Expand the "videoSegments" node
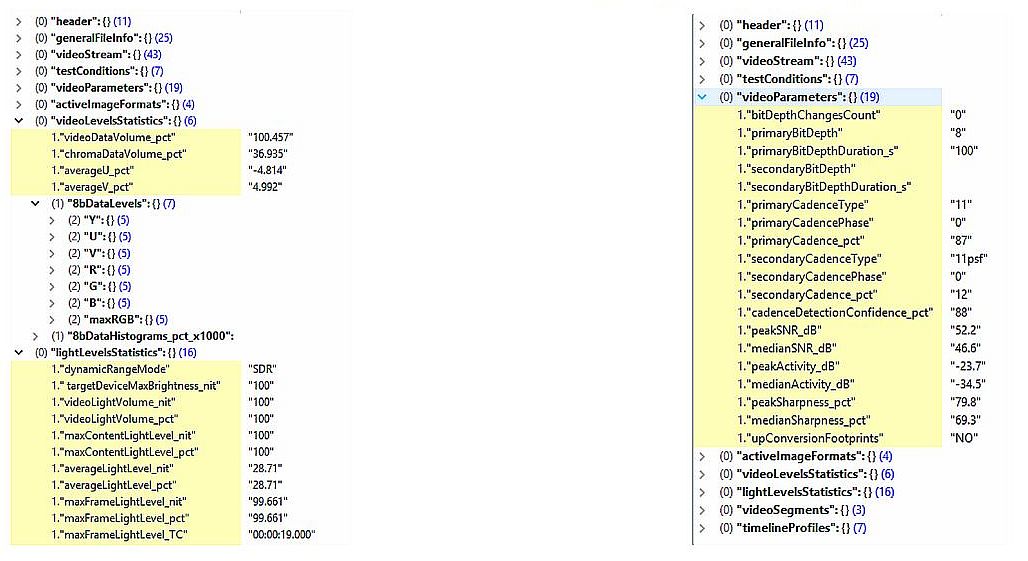The height and width of the screenshot is (561, 1028). click(702, 510)
